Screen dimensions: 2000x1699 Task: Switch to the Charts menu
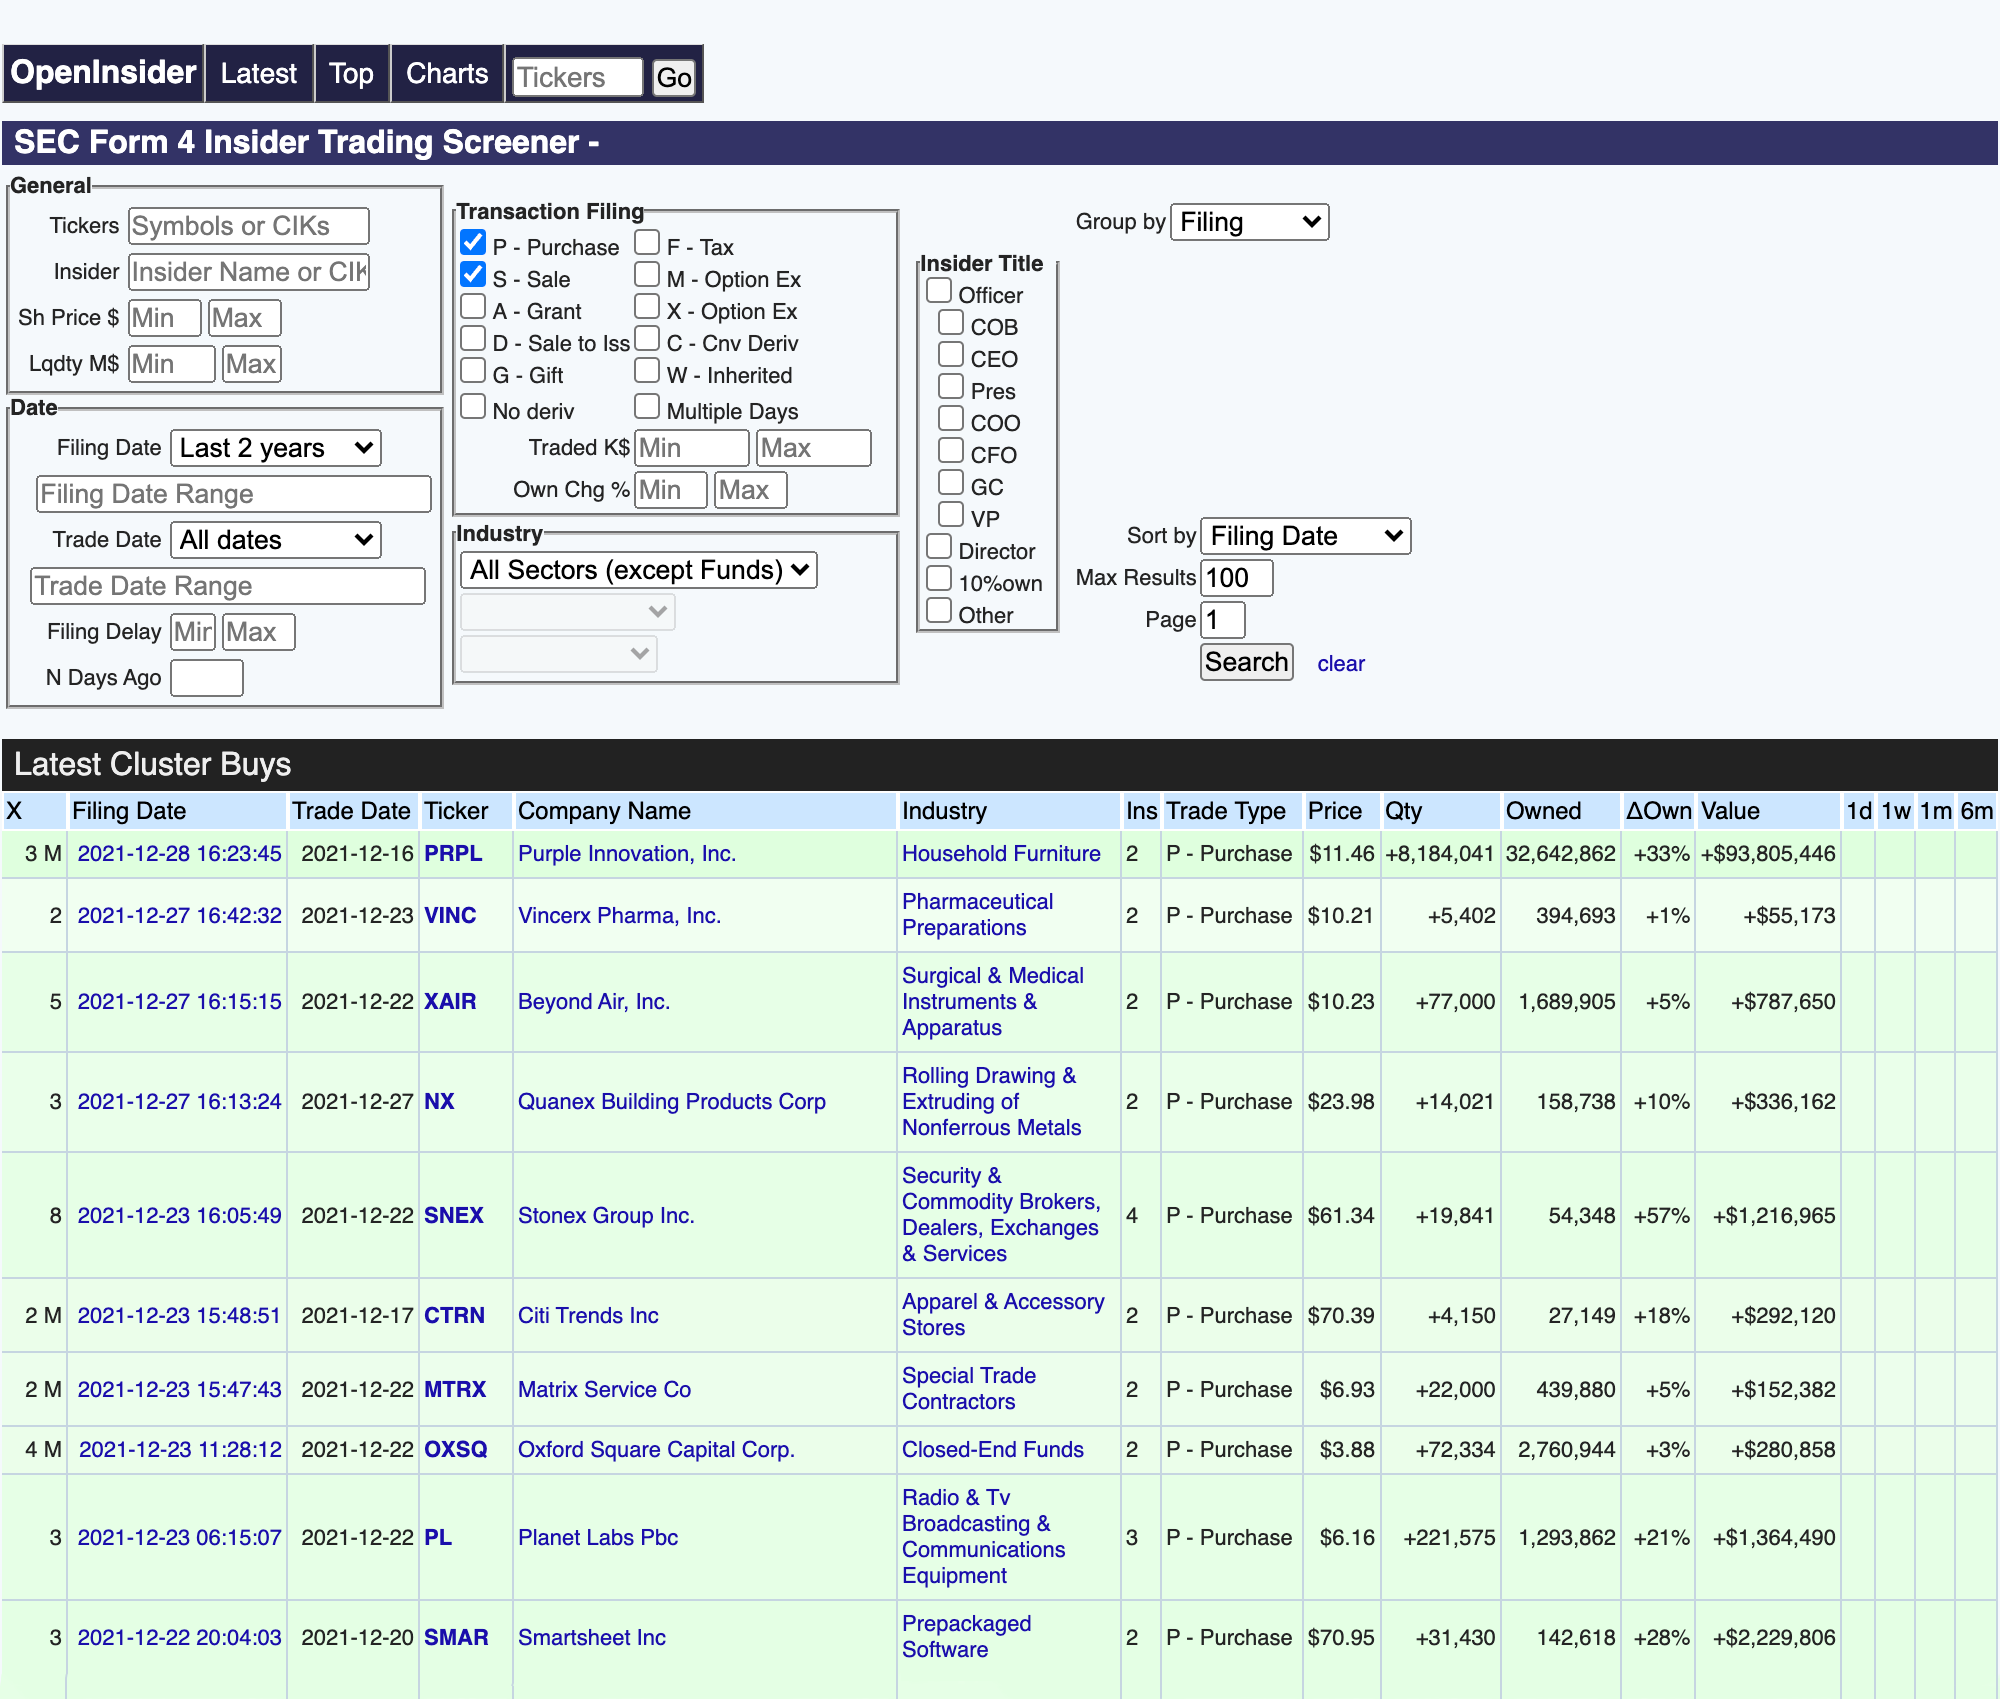(447, 73)
